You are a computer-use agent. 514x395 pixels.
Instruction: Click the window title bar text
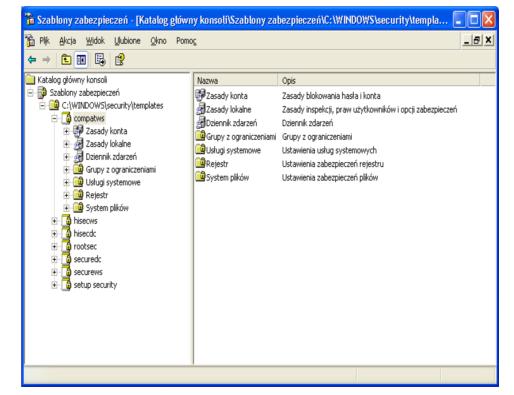(x=242, y=20)
